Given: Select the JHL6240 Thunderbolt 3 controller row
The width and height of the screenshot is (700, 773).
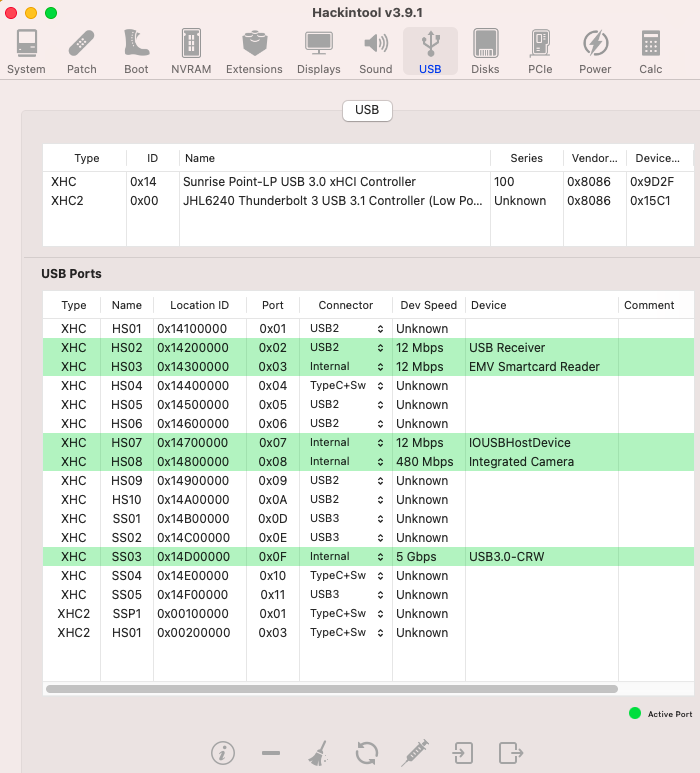Looking at the screenshot, I should pos(368,201).
